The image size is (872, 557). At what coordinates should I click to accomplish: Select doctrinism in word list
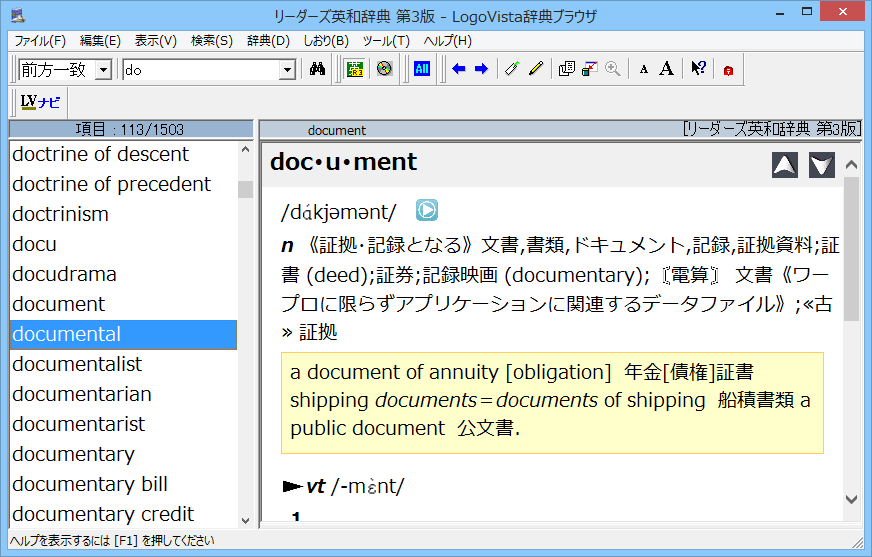pos(123,214)
